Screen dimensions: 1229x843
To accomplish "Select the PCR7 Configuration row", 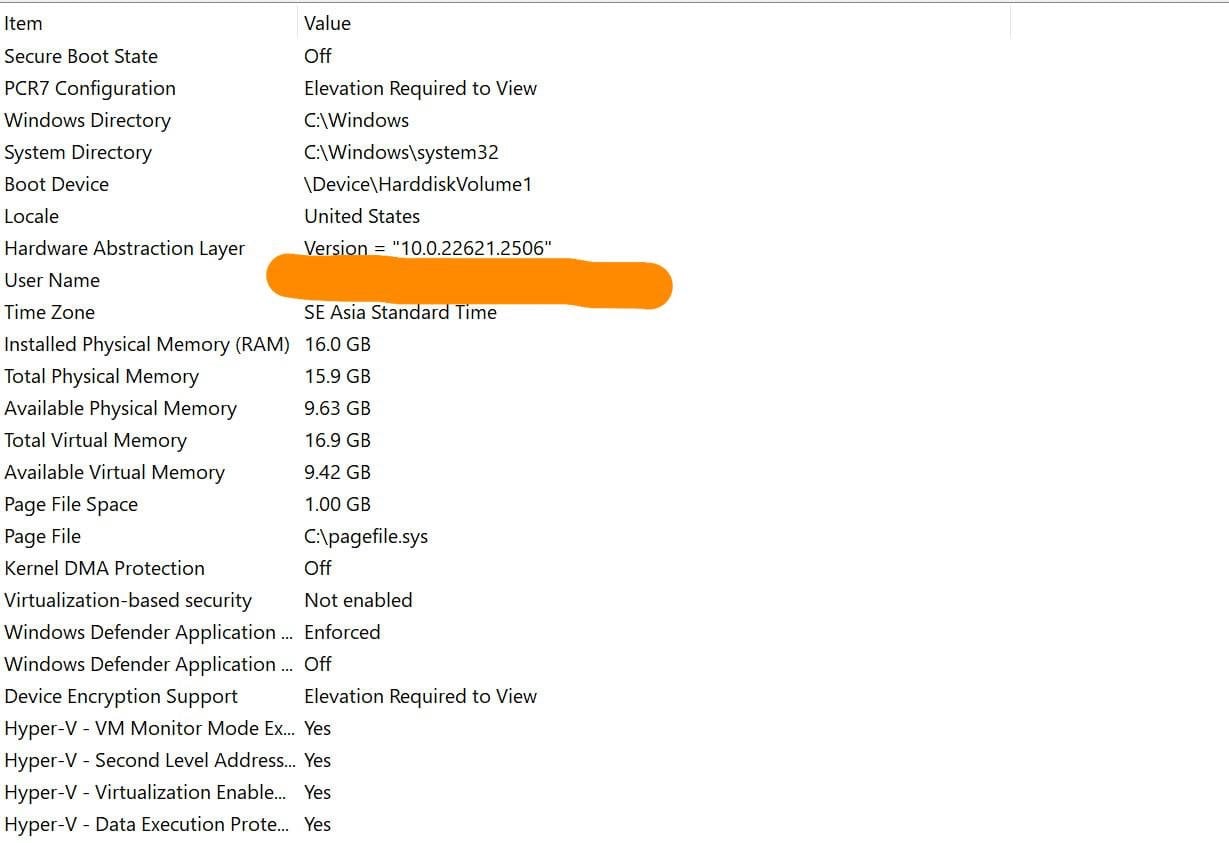I will pos(90,88).
